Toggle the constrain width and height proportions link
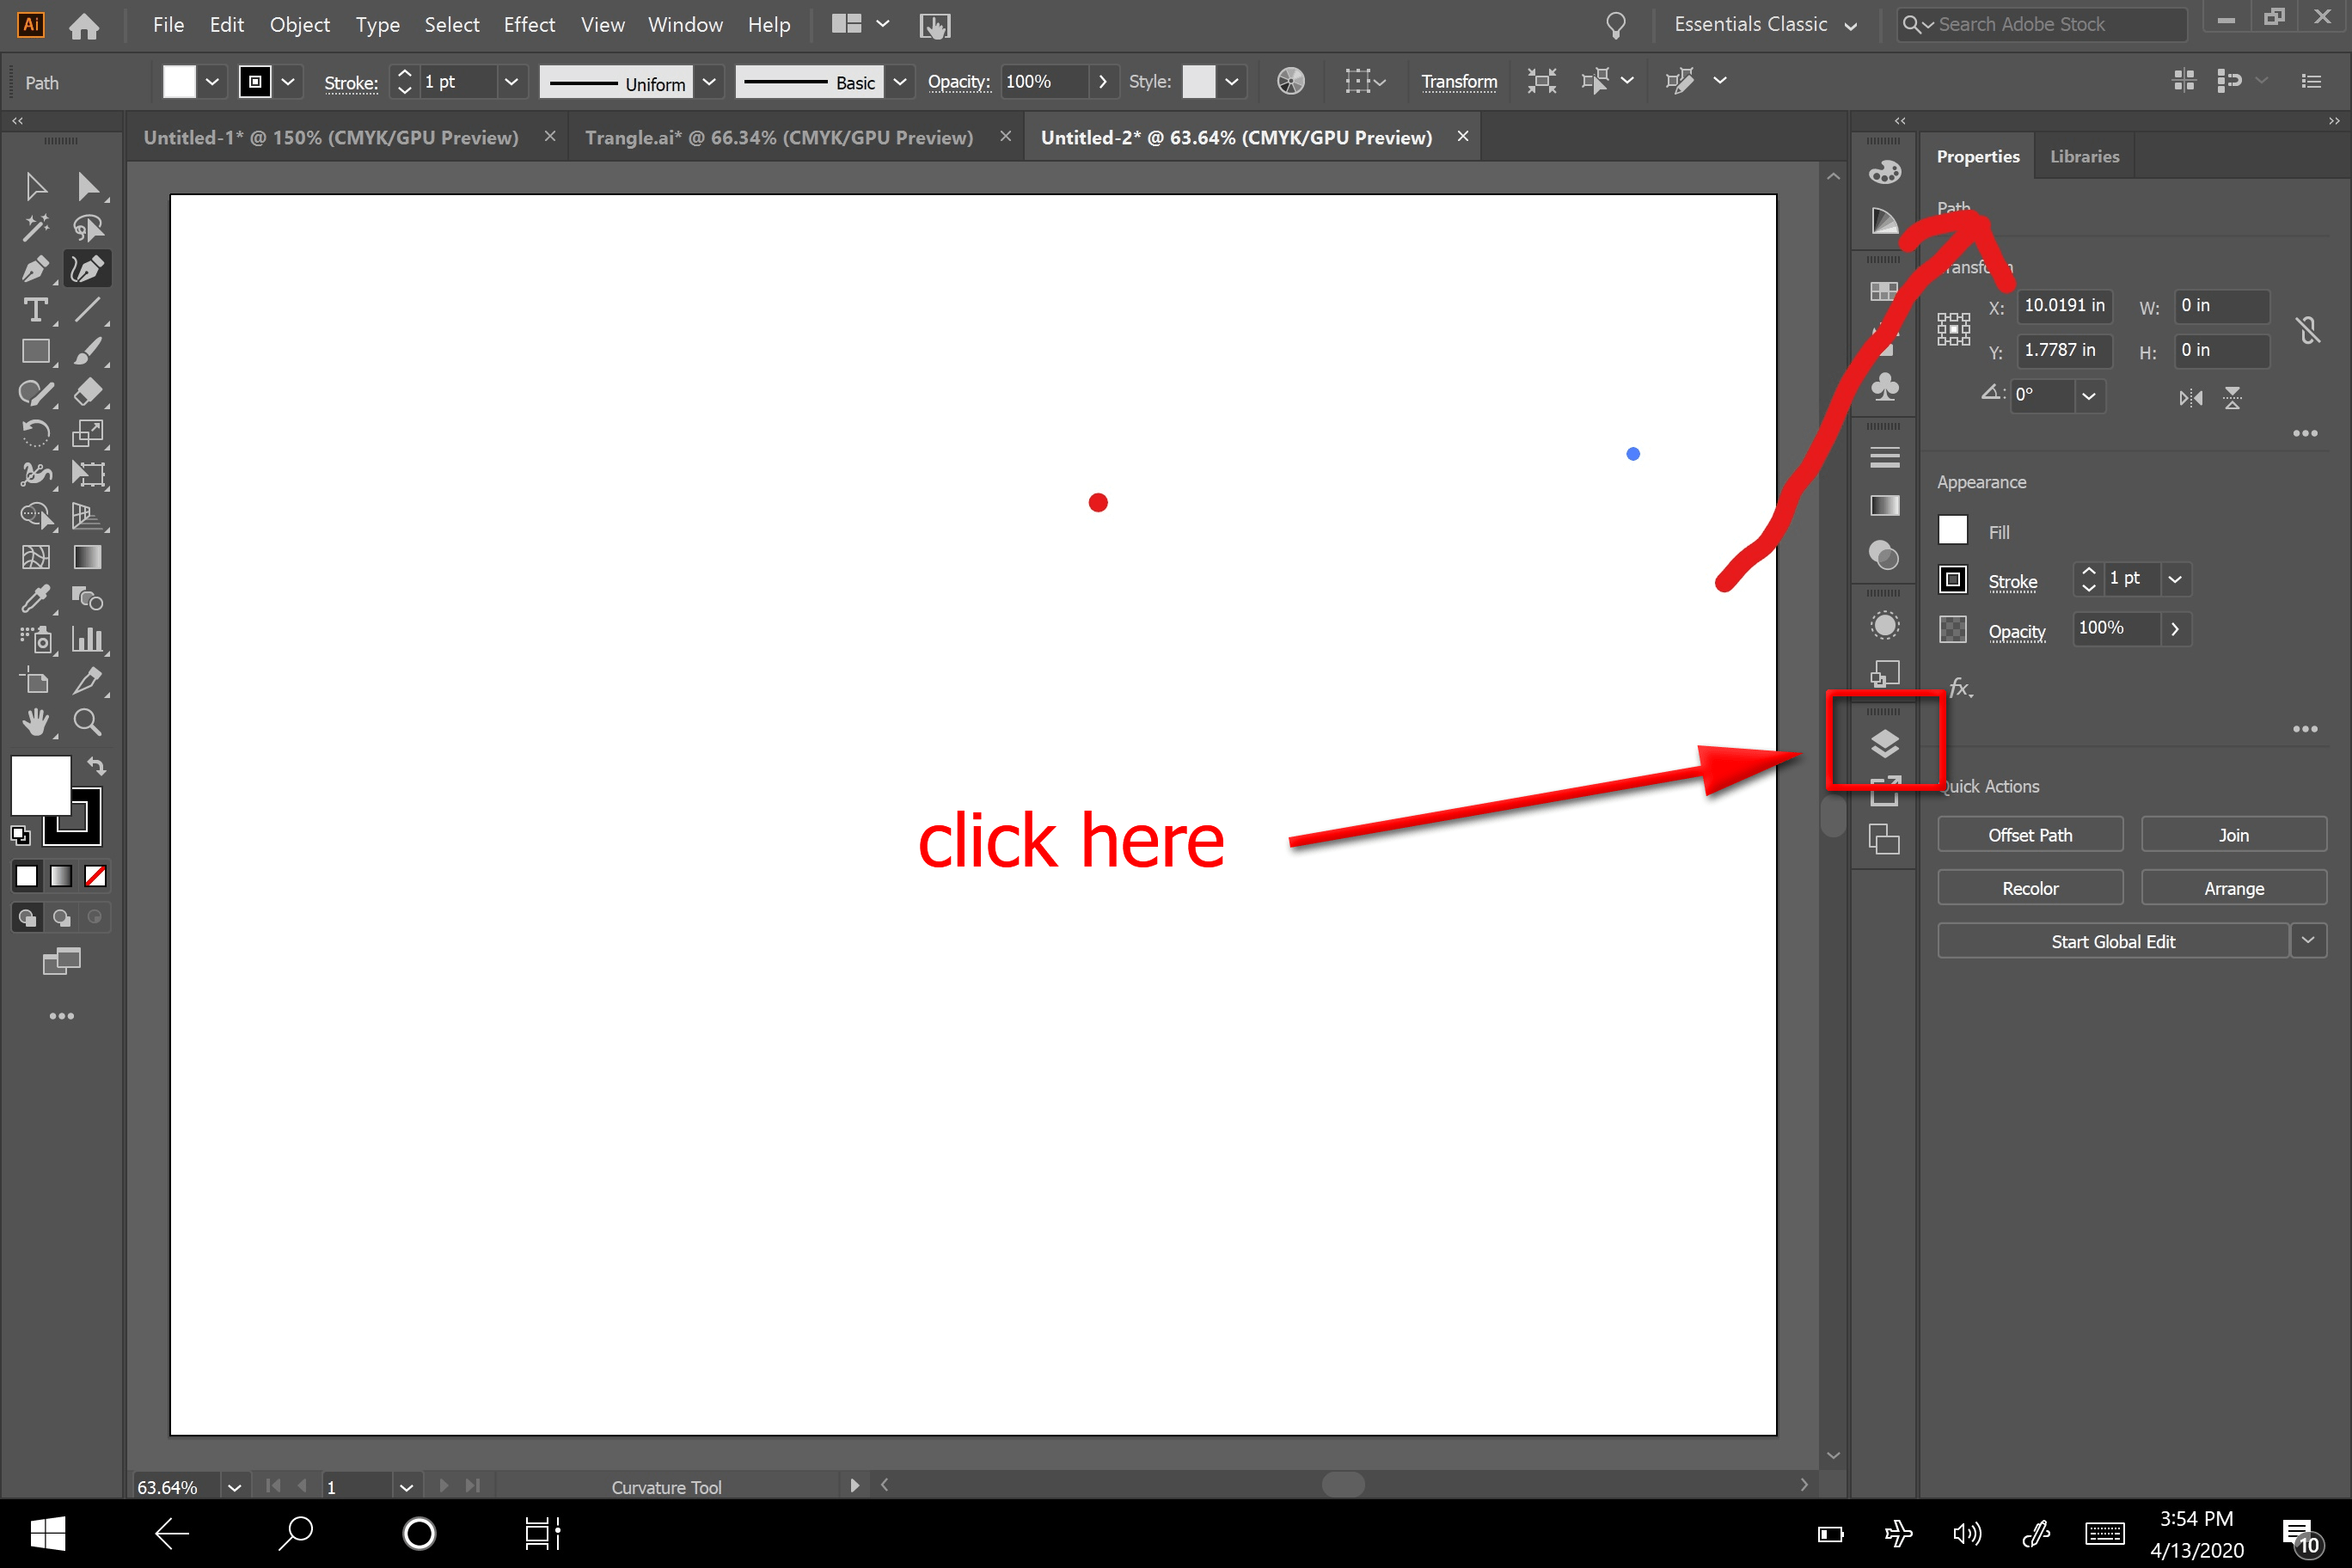 (x=2310, y=330)
